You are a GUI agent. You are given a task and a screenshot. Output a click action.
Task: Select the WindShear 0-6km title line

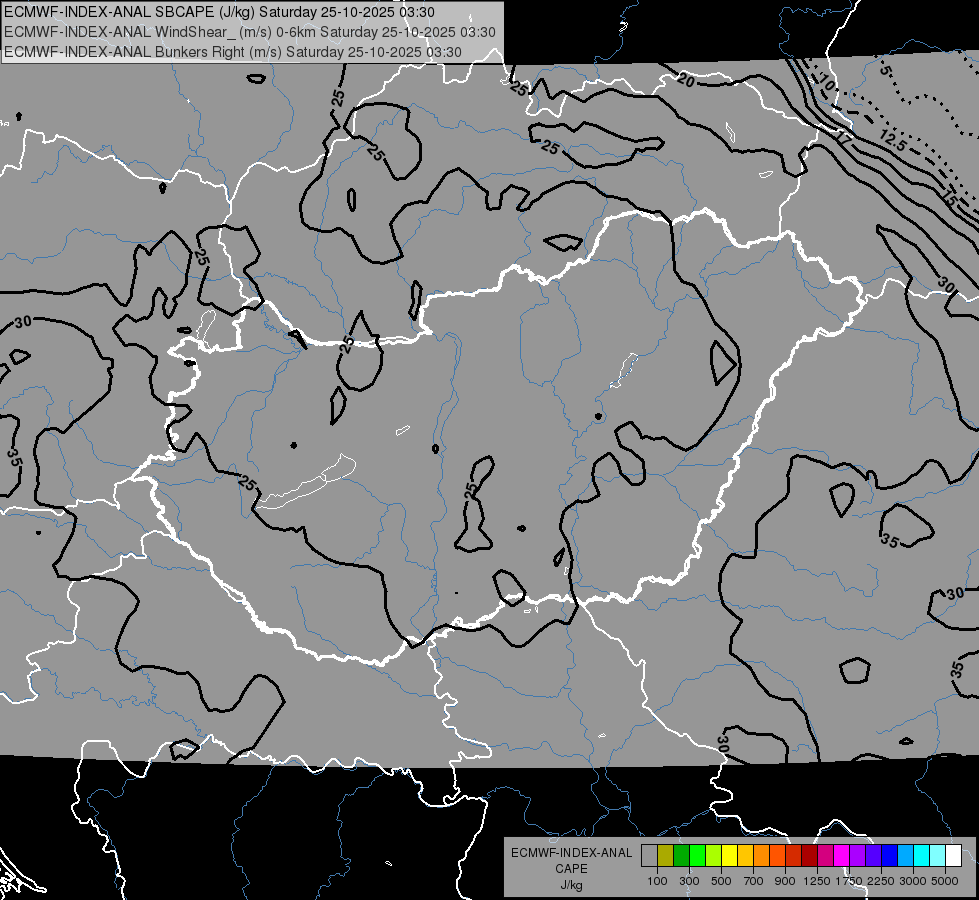tap(250, 32)
